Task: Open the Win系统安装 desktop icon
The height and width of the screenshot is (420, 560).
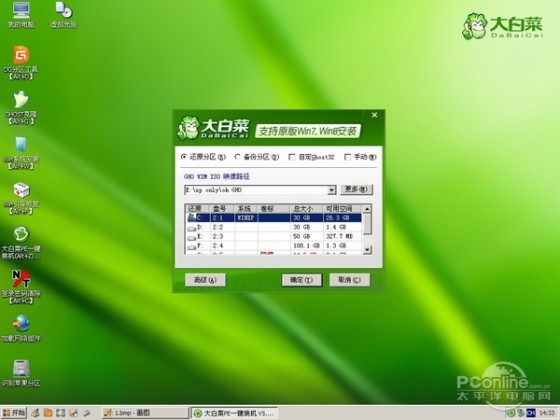Action: tap(21, 152)
